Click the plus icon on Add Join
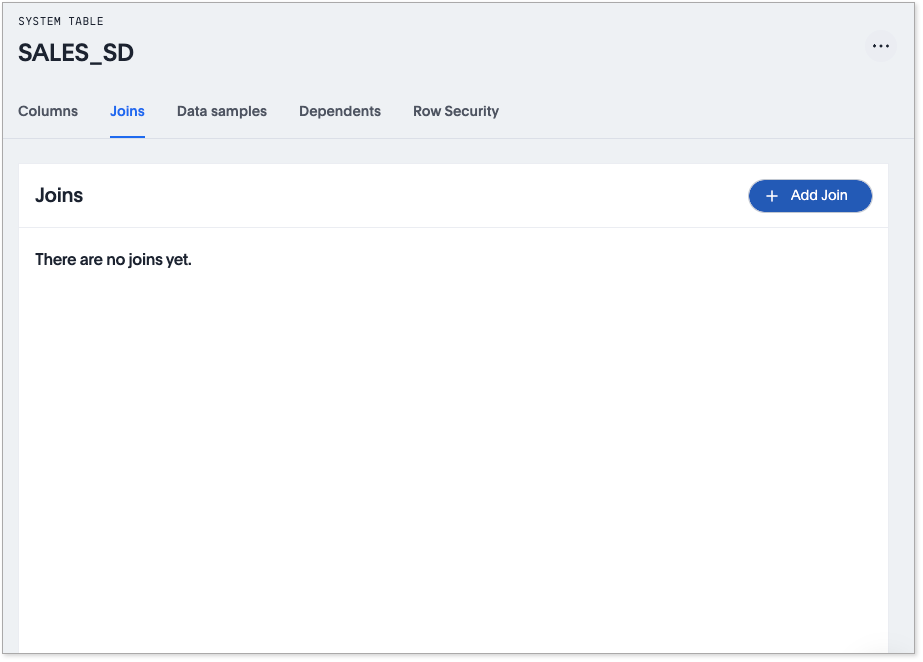The image size is (923, 662). (772, 196)
